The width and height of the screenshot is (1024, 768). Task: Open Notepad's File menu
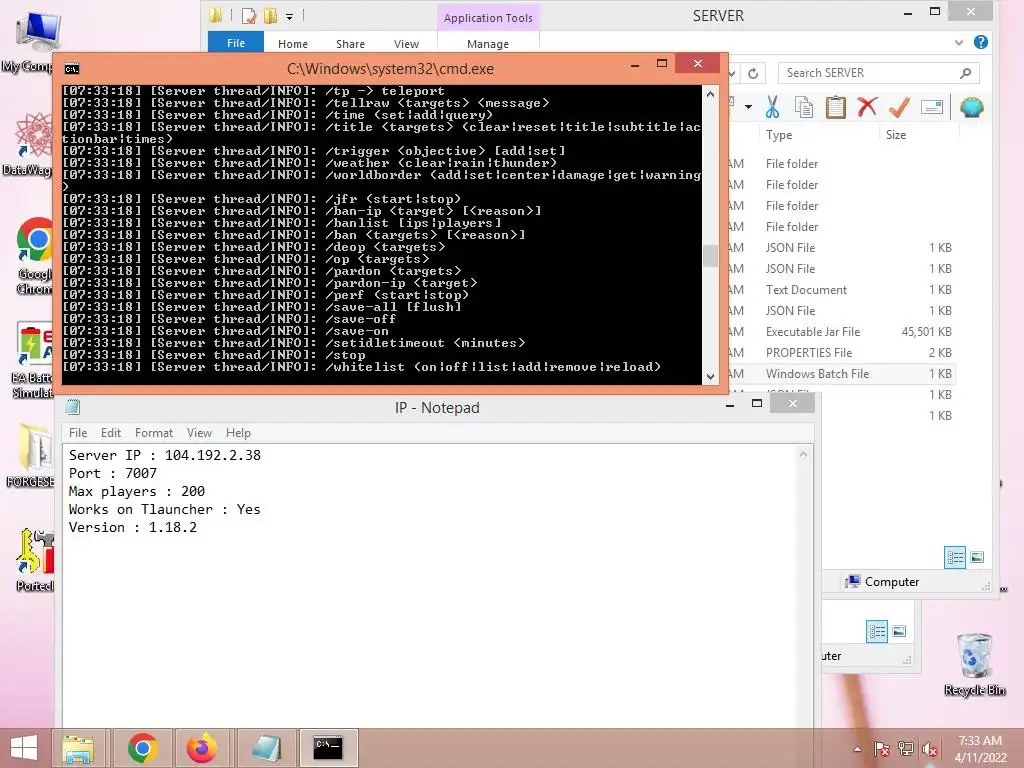tap(78, 432)
